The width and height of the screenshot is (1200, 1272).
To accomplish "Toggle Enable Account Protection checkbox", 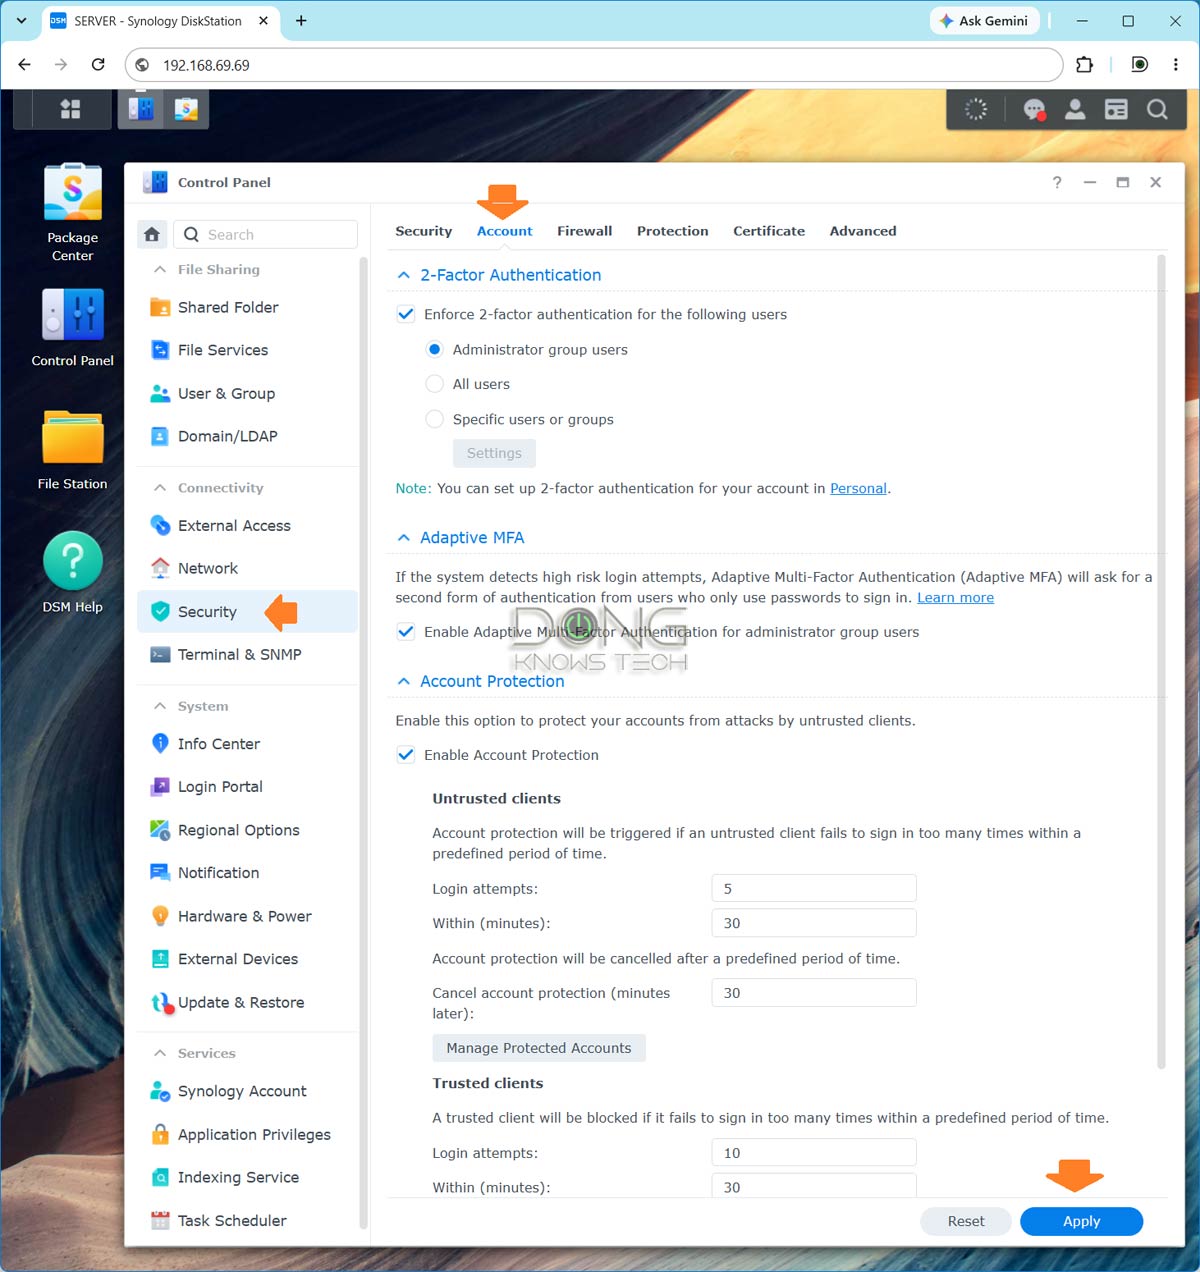I will [406, 755].
